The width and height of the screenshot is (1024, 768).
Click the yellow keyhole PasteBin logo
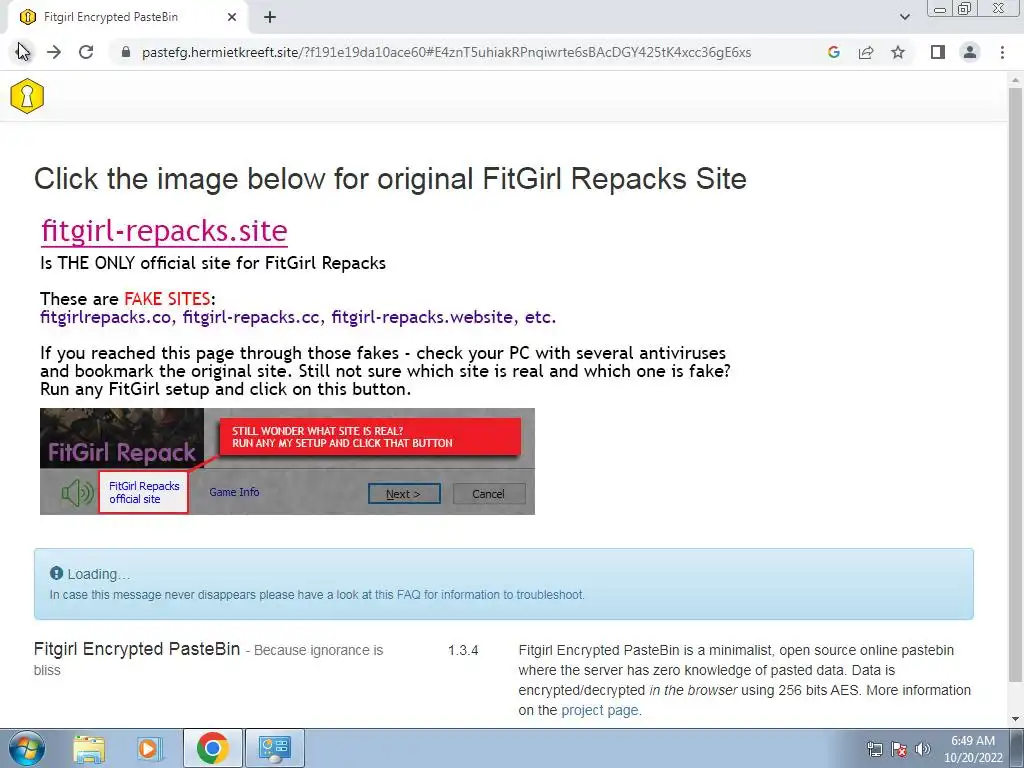coord(27,96)
